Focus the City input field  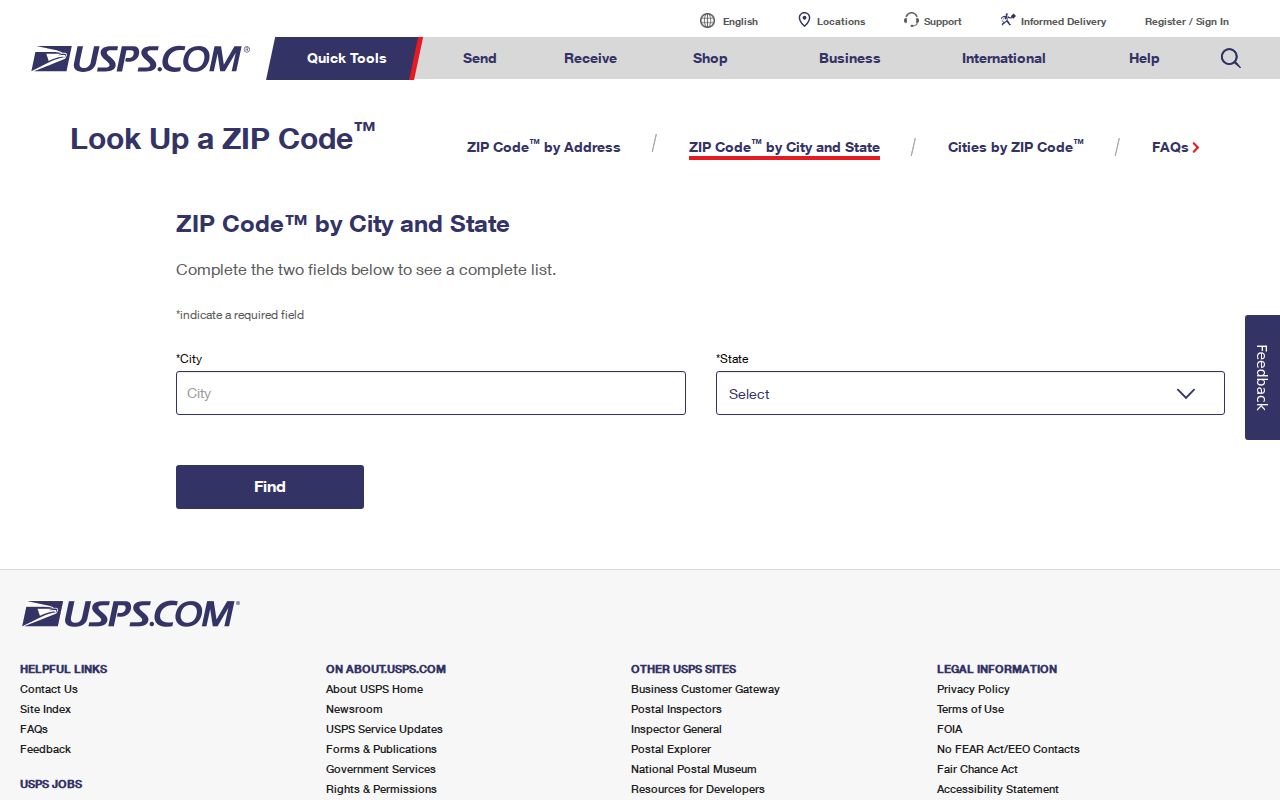431,393
